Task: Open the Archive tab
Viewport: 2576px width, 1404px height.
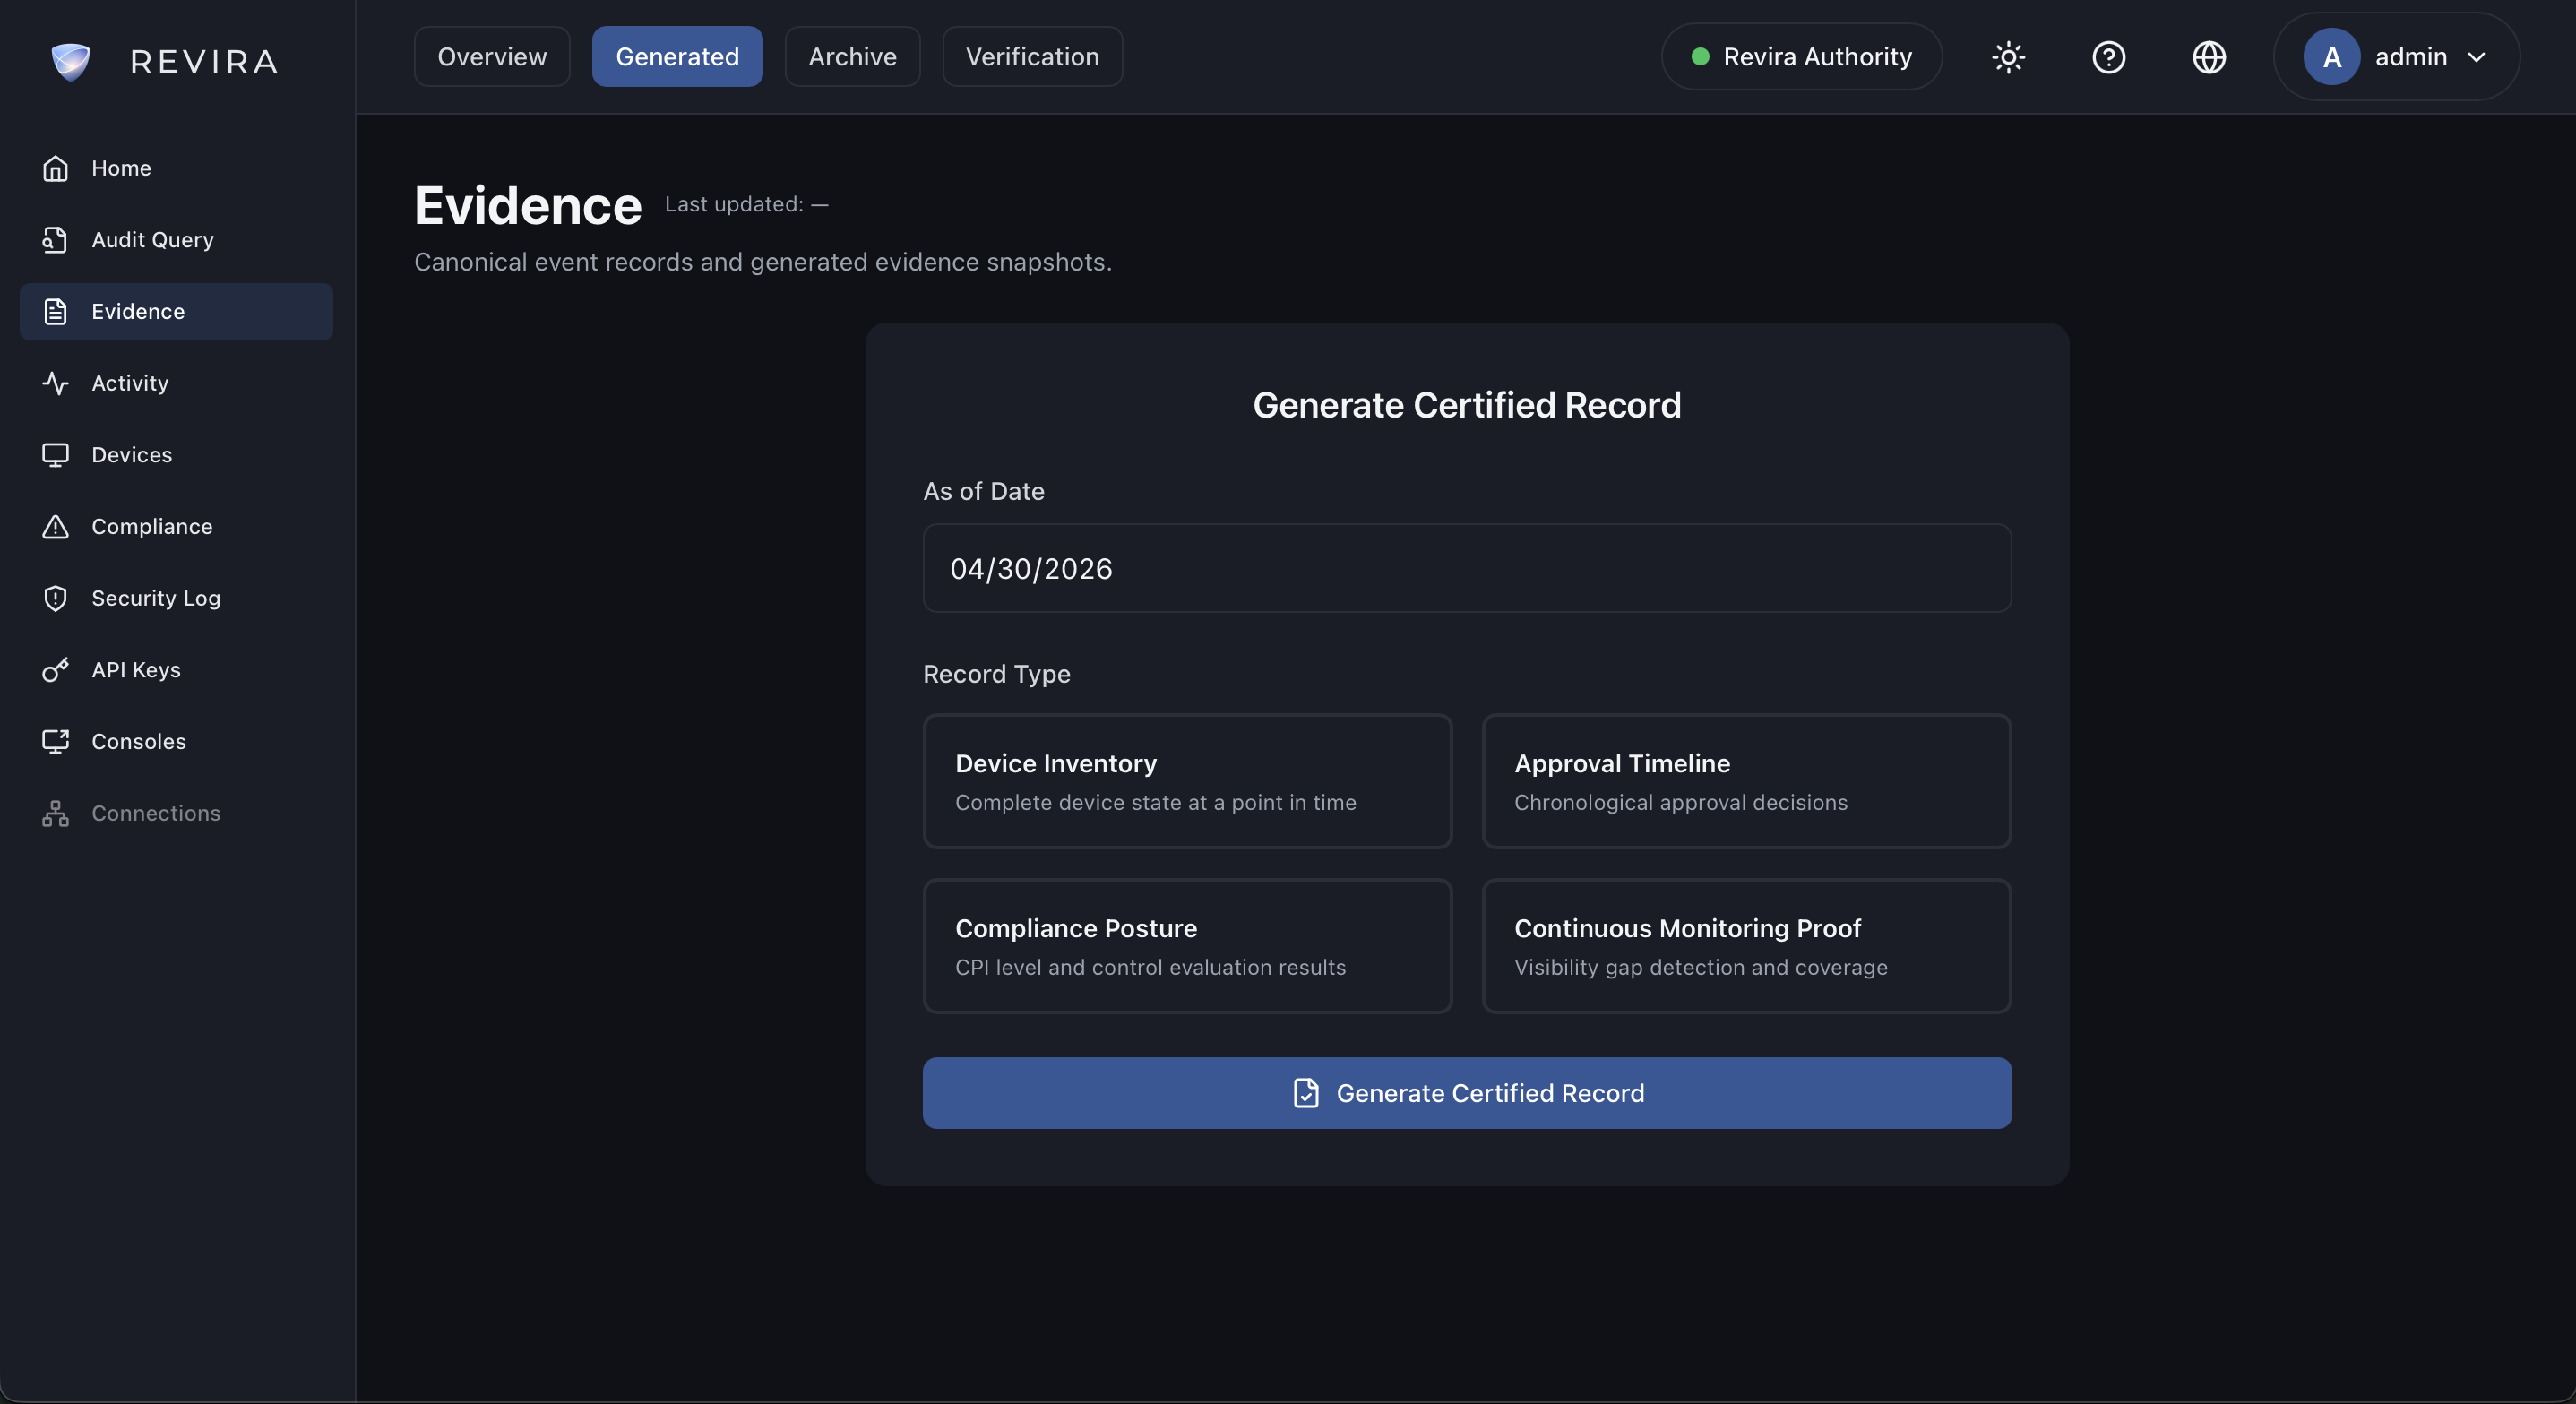Action: point(852,57)
